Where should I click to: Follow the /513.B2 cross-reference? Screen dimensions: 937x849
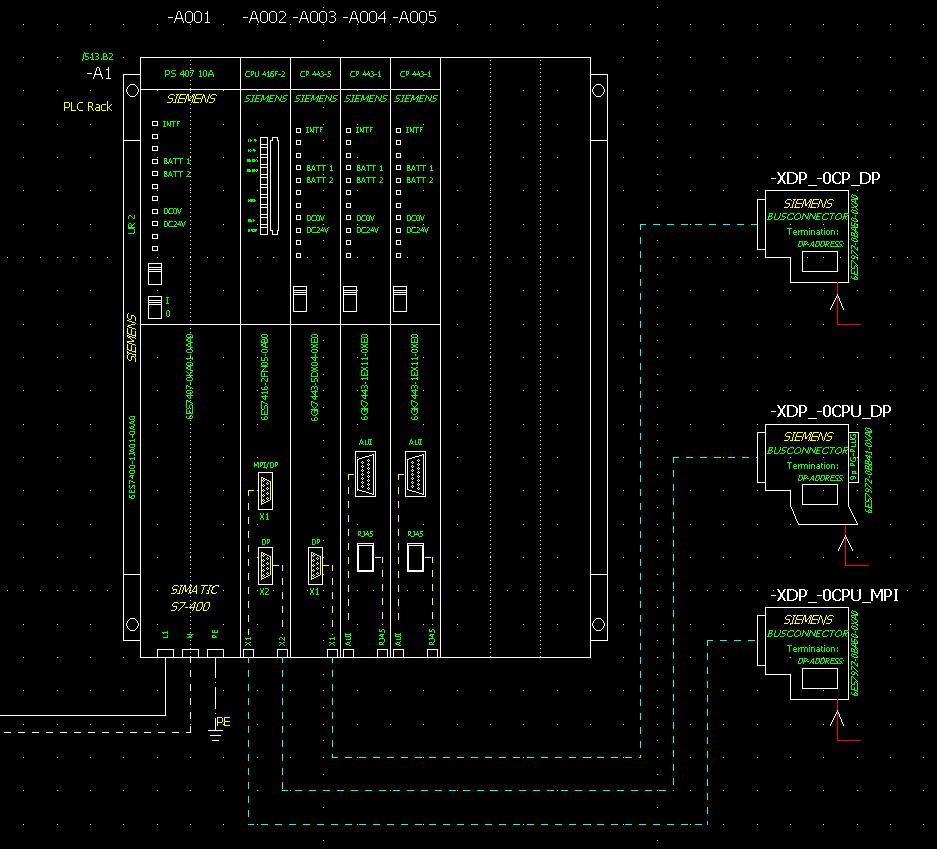point(97,57)
